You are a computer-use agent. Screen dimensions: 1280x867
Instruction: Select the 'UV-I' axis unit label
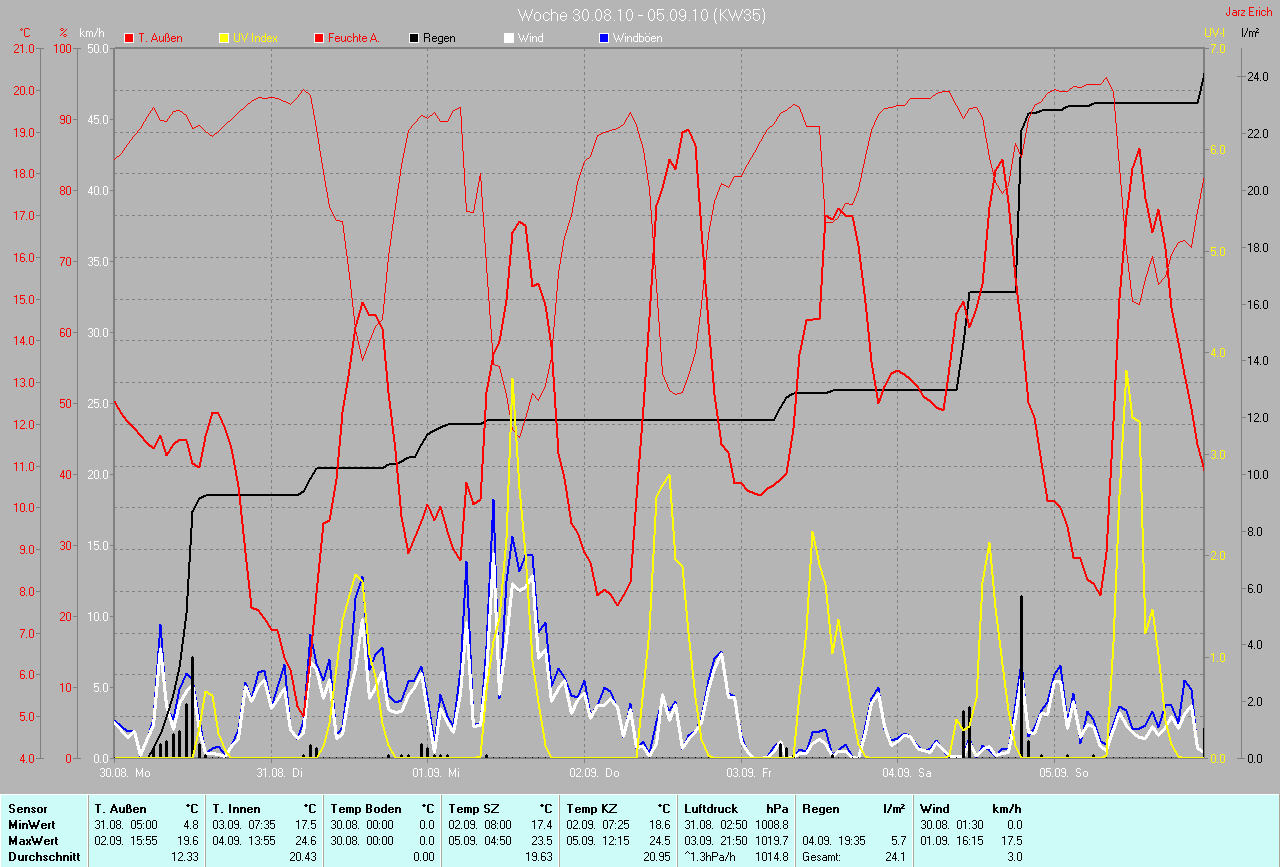1215,33
